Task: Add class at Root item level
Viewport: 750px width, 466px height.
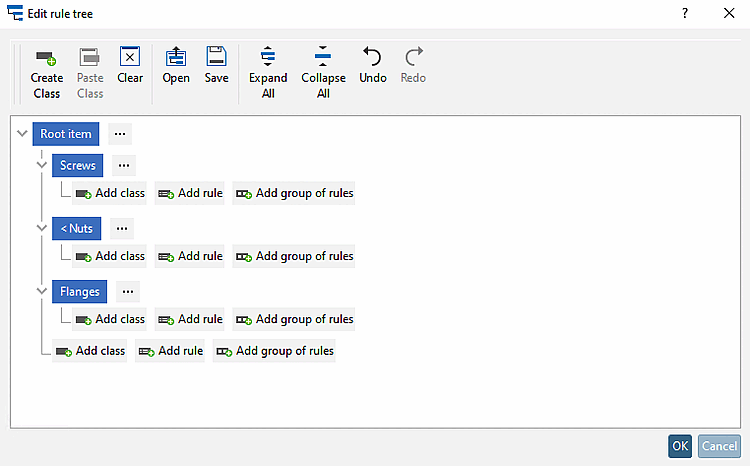Action: tap(90, 351)
